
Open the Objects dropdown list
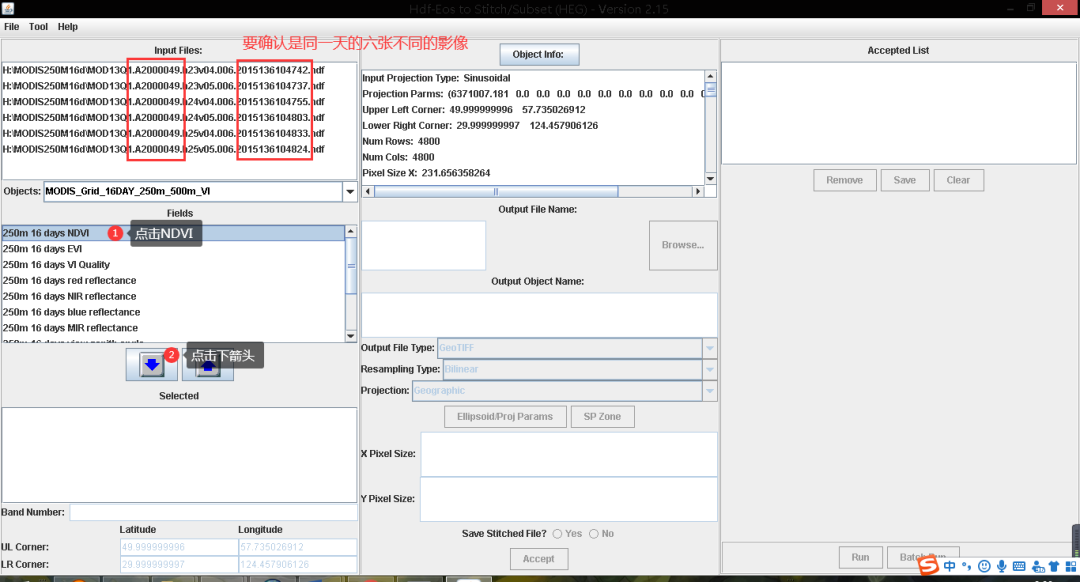pyautogui.click(x=350, y=191)
